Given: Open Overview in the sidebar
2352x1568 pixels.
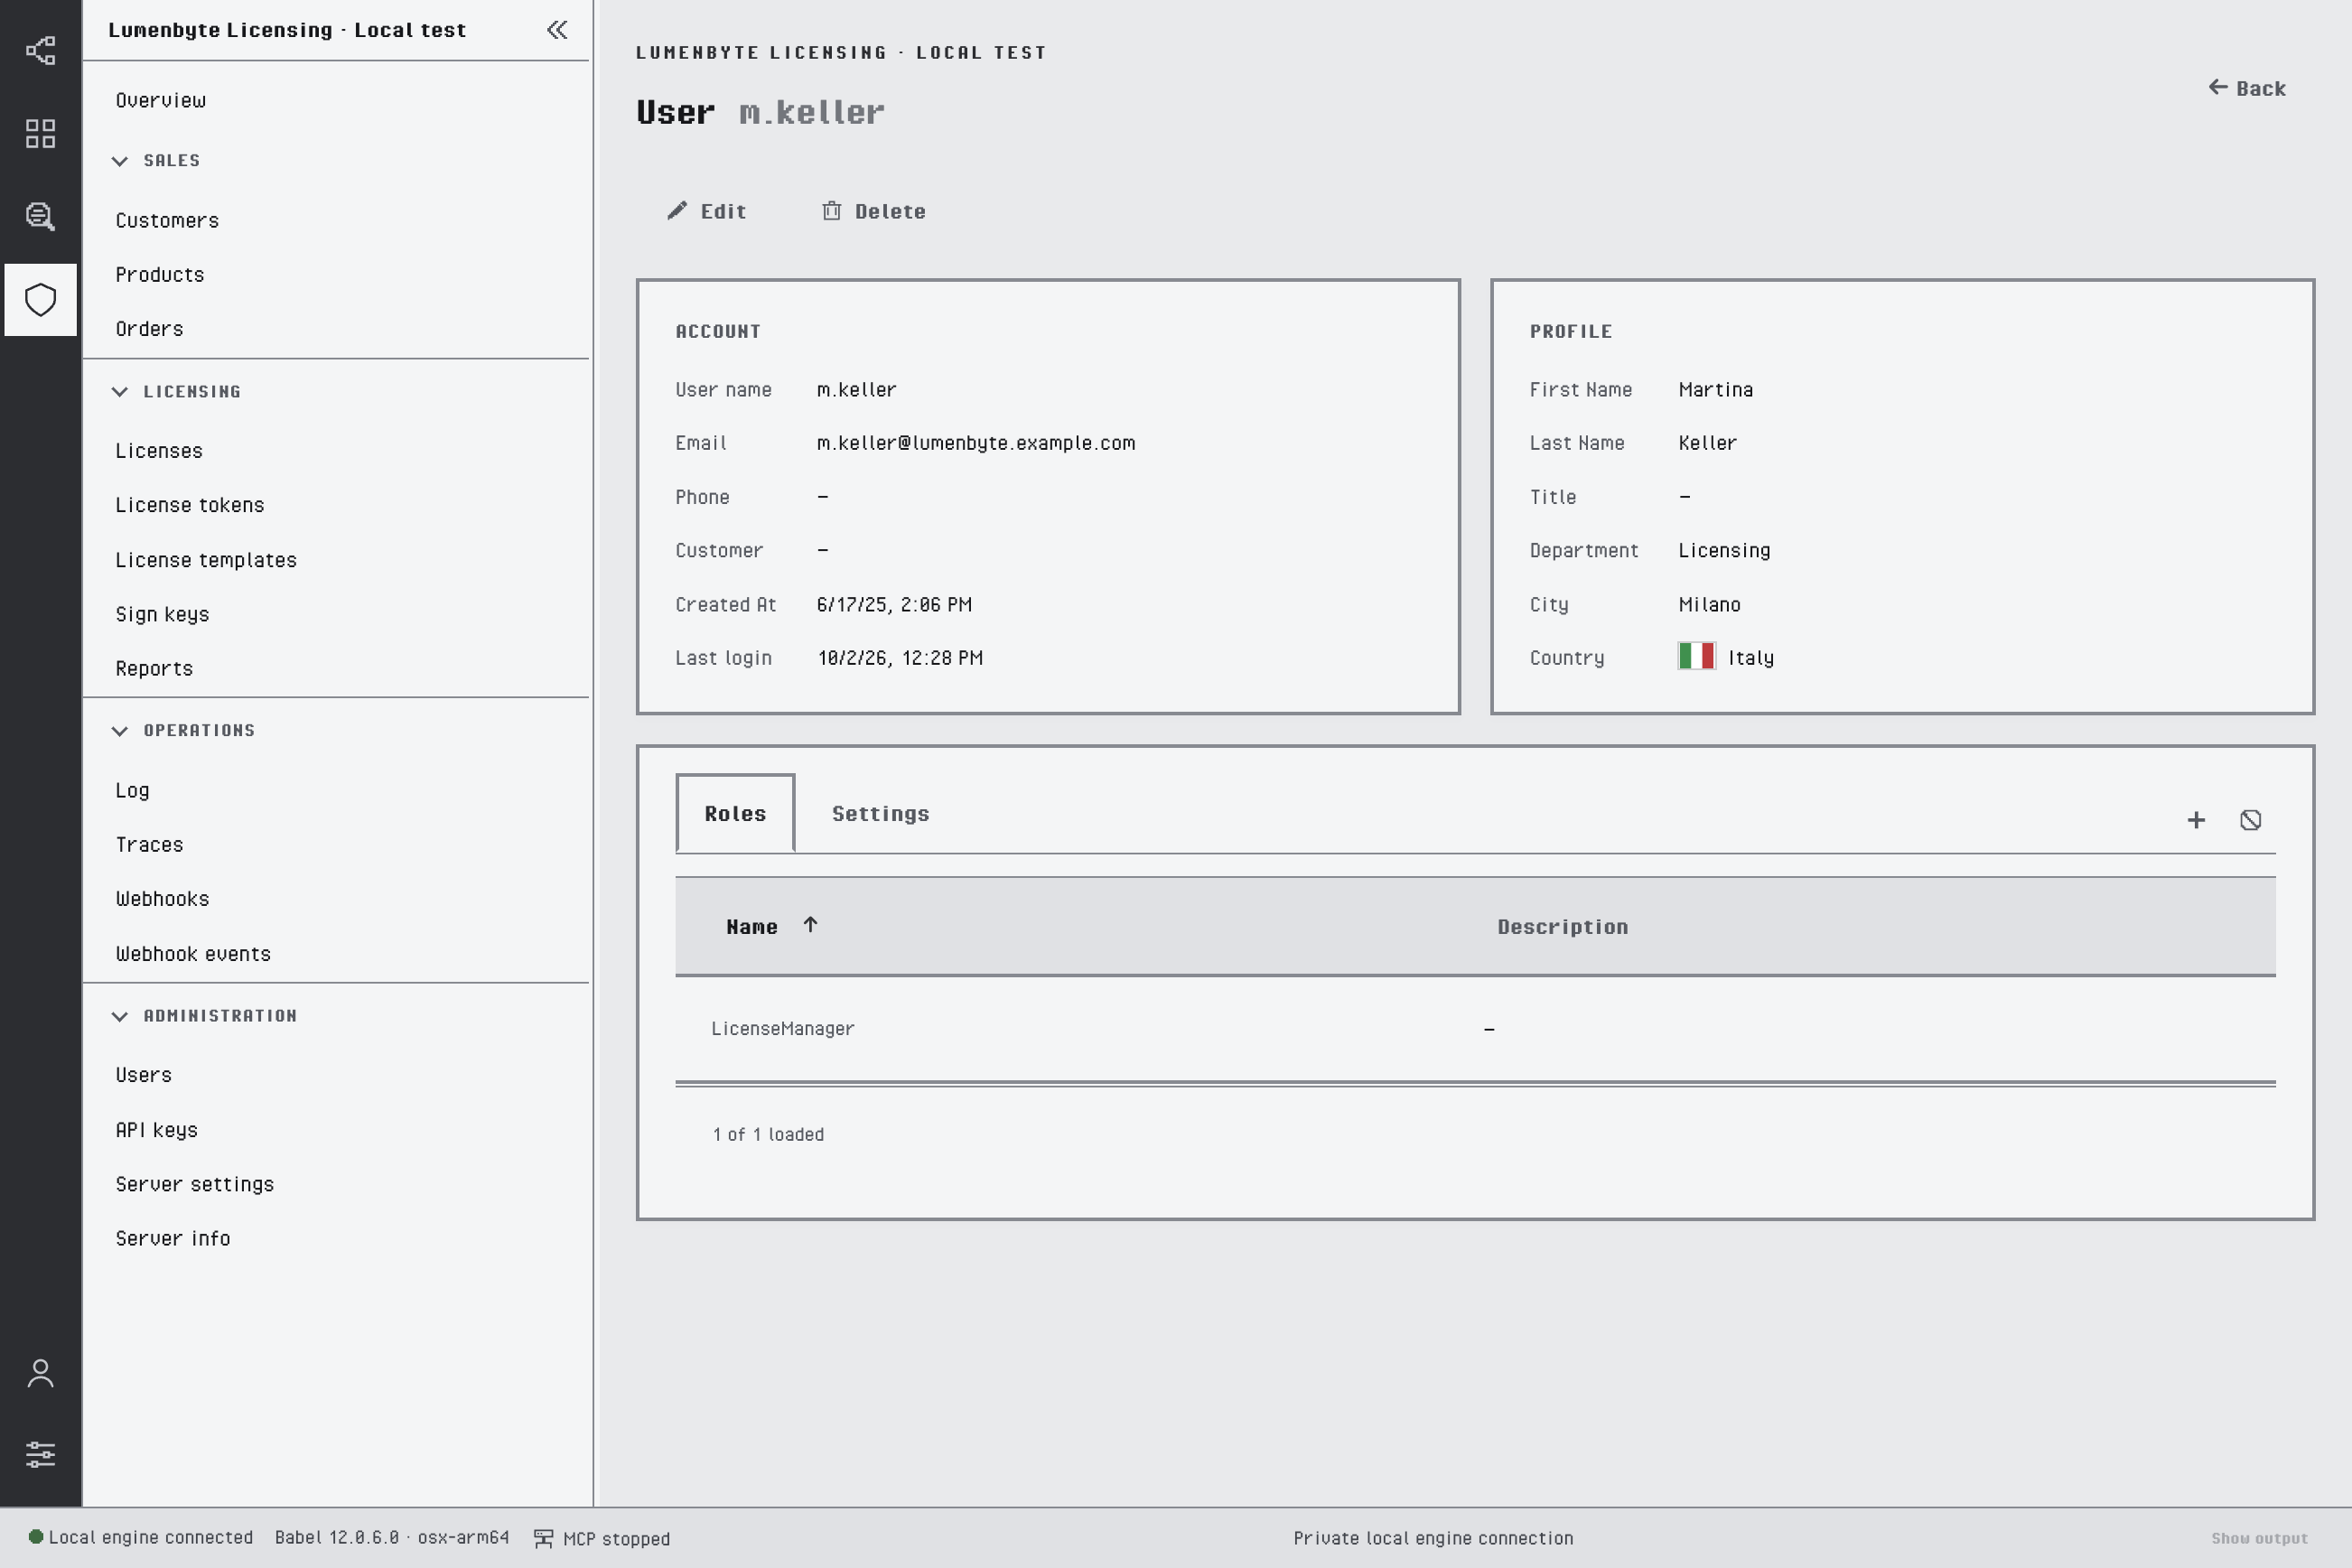Looking at the screenshot, I should coord(161,100).
